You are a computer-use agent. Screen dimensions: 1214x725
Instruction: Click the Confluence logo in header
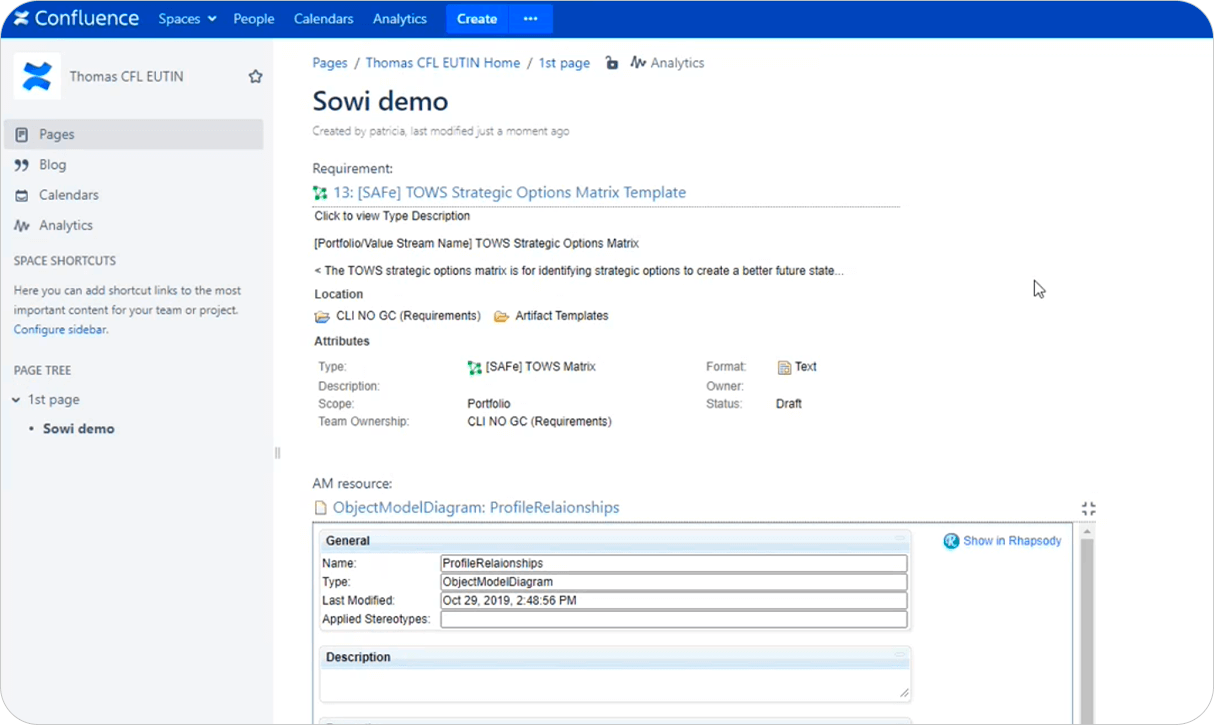tap(76, 18)
